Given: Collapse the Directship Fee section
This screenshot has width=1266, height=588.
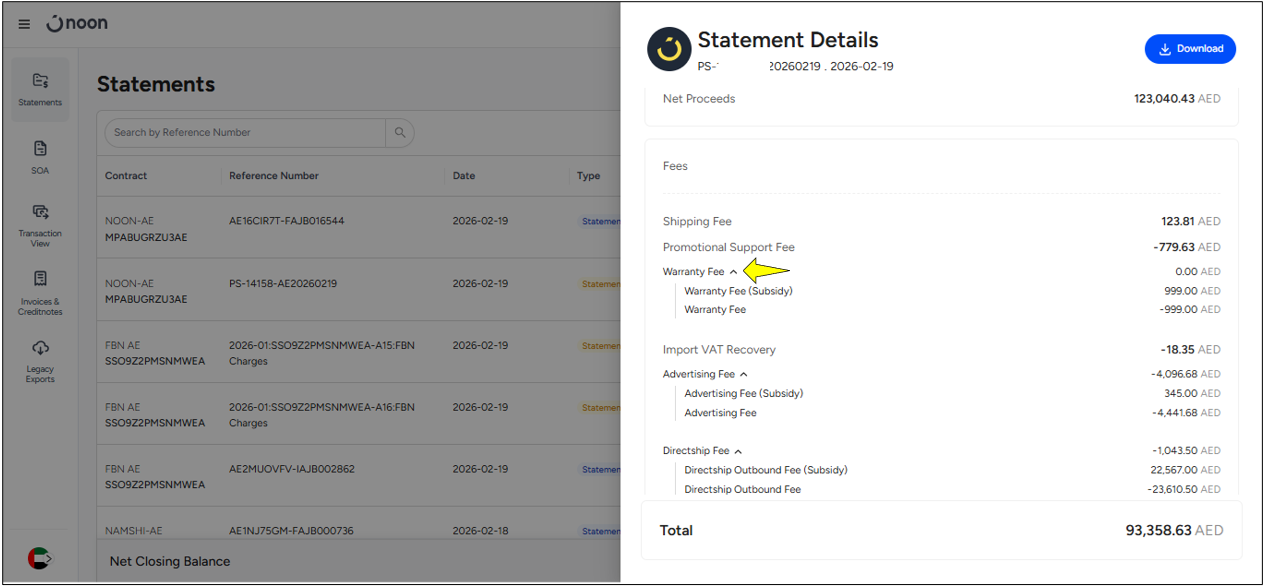Looking at the screenshot, I should click(738, 452).
